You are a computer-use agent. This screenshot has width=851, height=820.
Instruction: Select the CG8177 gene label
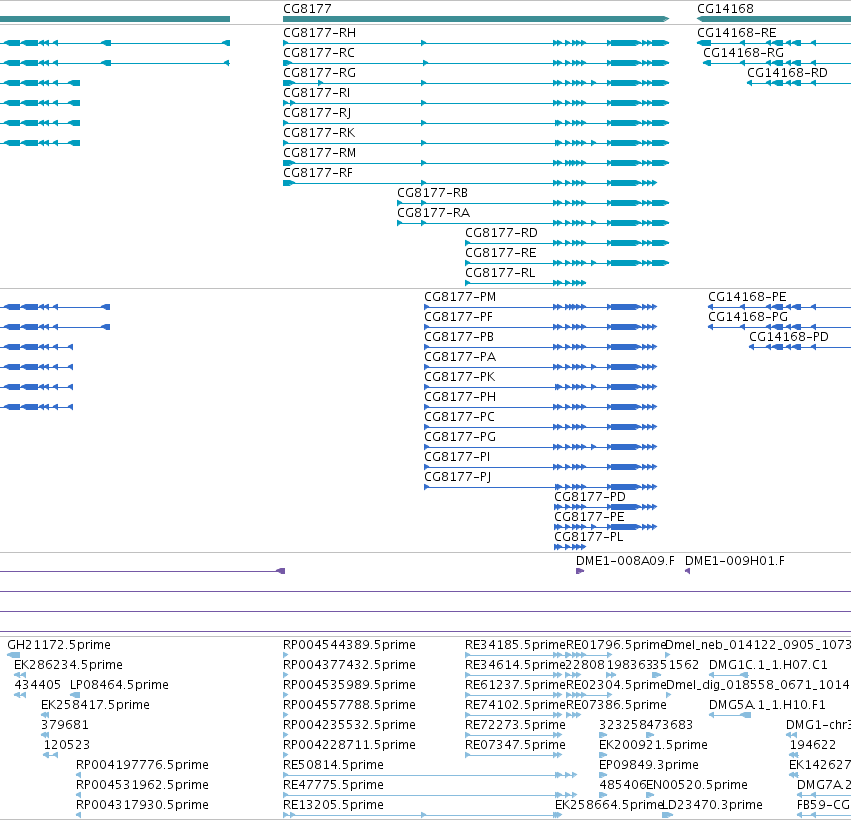click(x=307, y=9)
